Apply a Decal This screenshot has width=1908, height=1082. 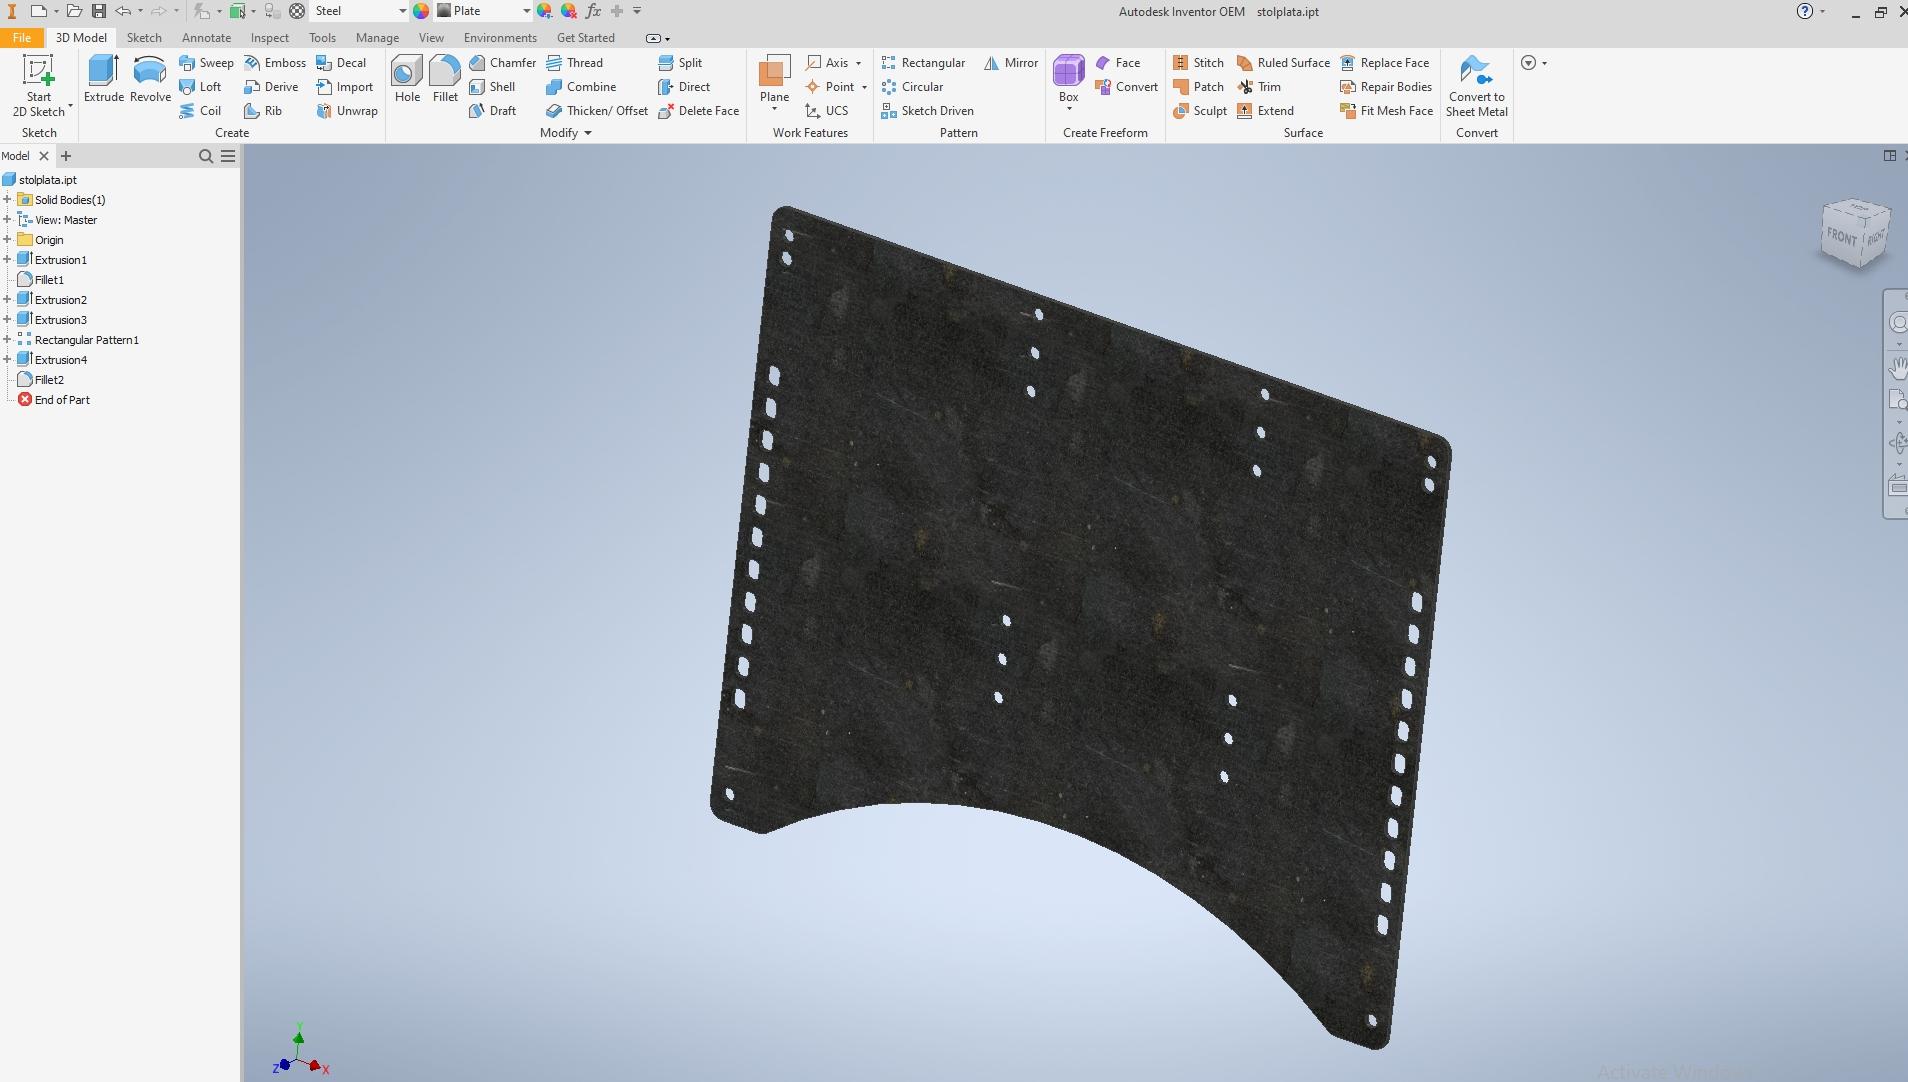point(341,62)
